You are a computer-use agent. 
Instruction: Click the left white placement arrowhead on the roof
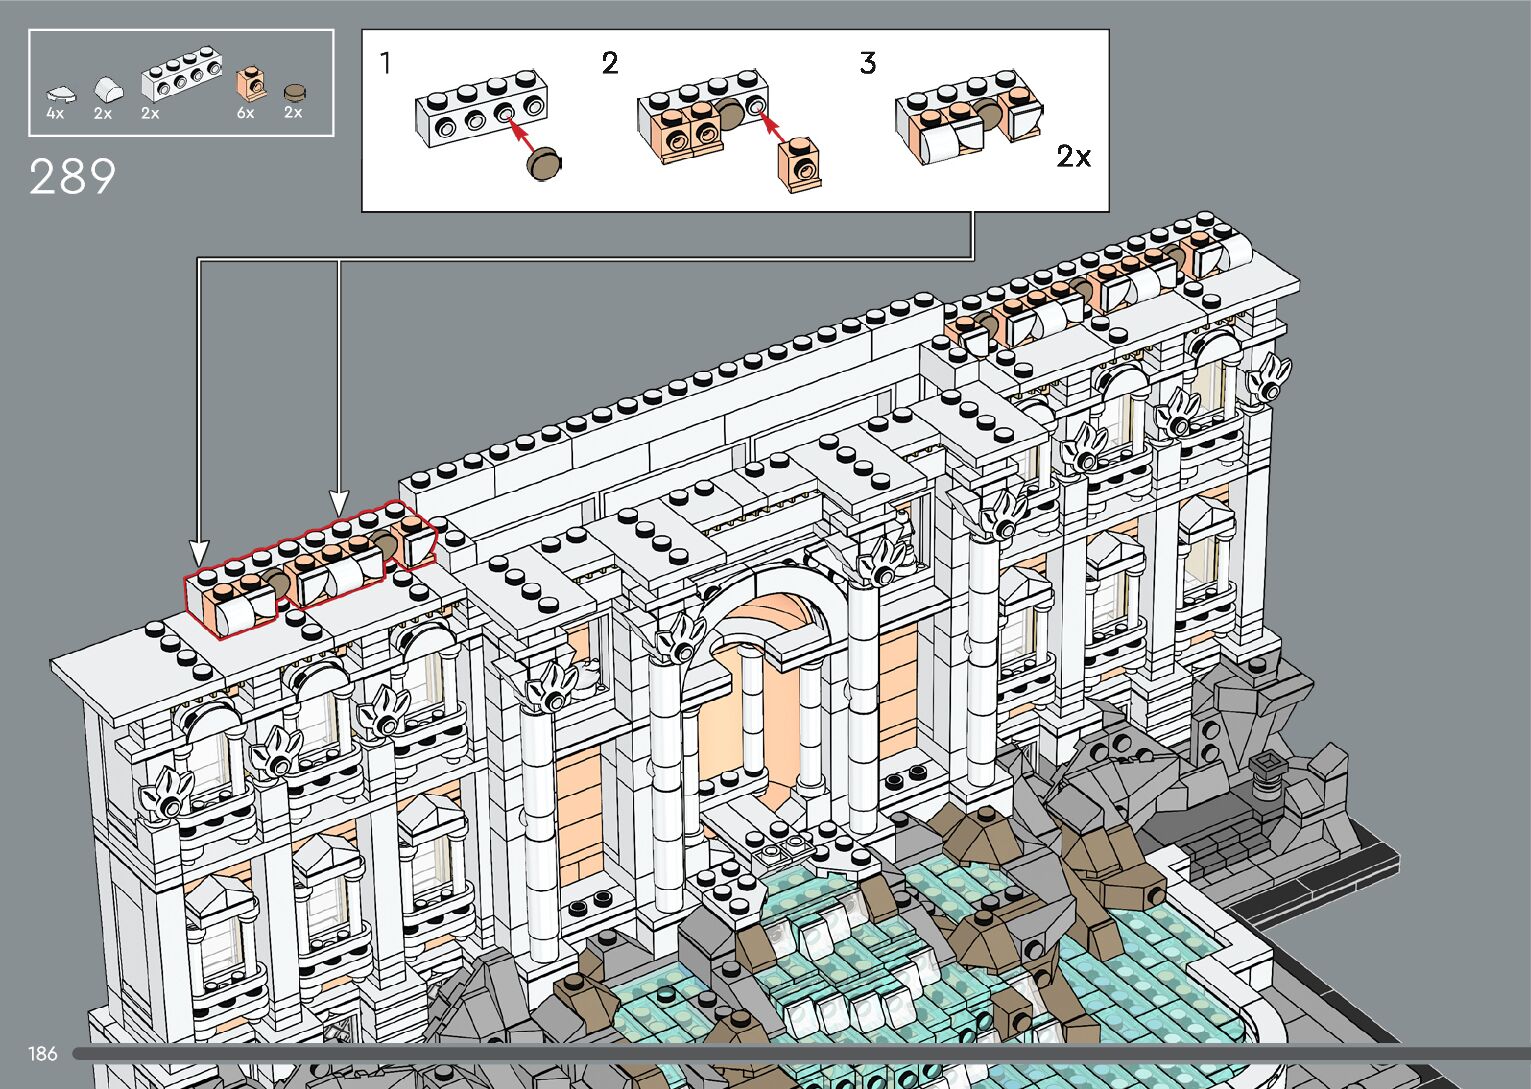198,552
